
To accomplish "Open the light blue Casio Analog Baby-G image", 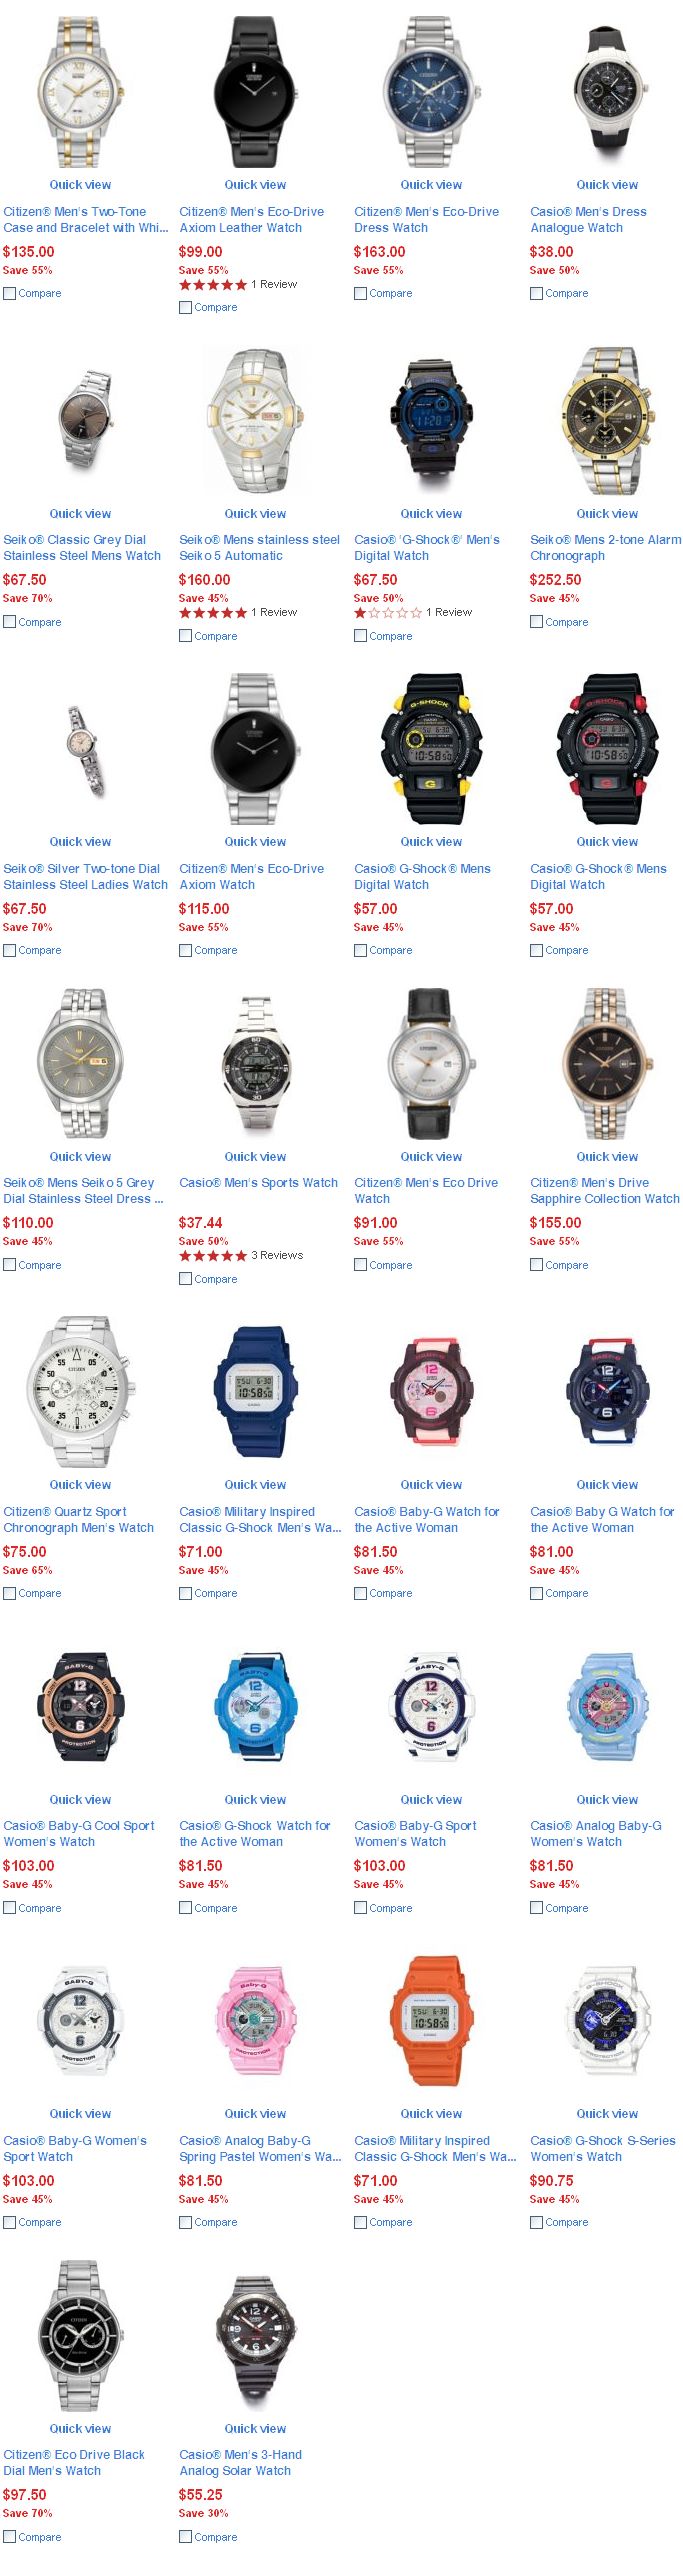I will (607, 1705).
